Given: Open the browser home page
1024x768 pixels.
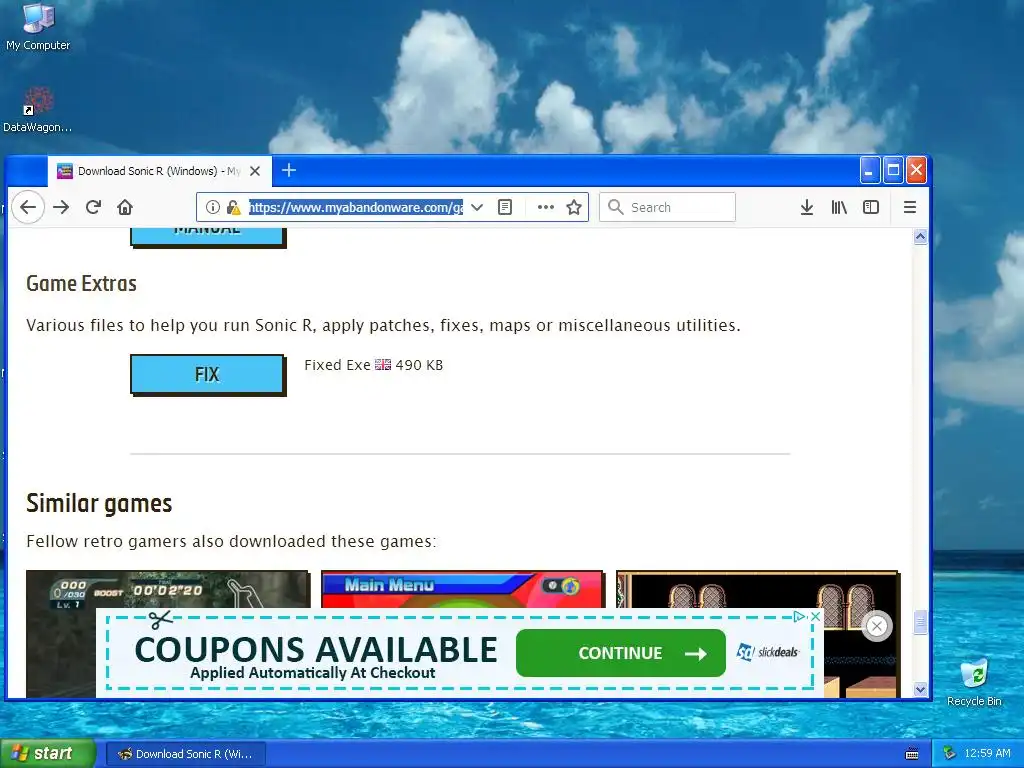Looking at the screenshot, I should coord(125,207).
